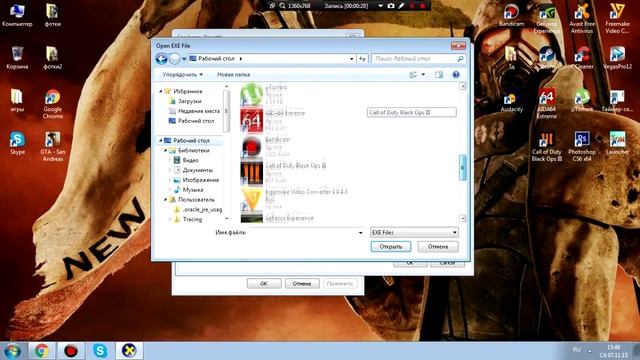Screen dimensions: 640x360
Task: Click the search magnifier in the dialog
Action: point(460,59)
